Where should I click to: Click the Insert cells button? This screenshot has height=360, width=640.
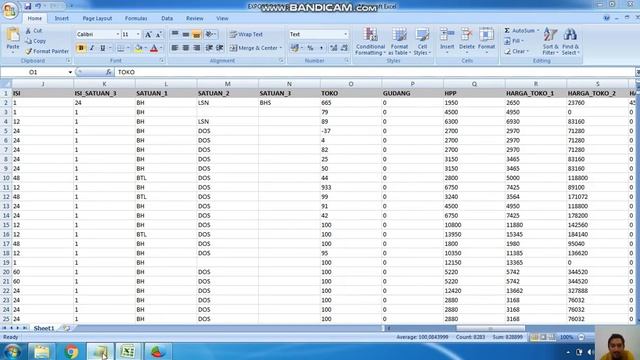pyautogui.click(x=447, y=41)
